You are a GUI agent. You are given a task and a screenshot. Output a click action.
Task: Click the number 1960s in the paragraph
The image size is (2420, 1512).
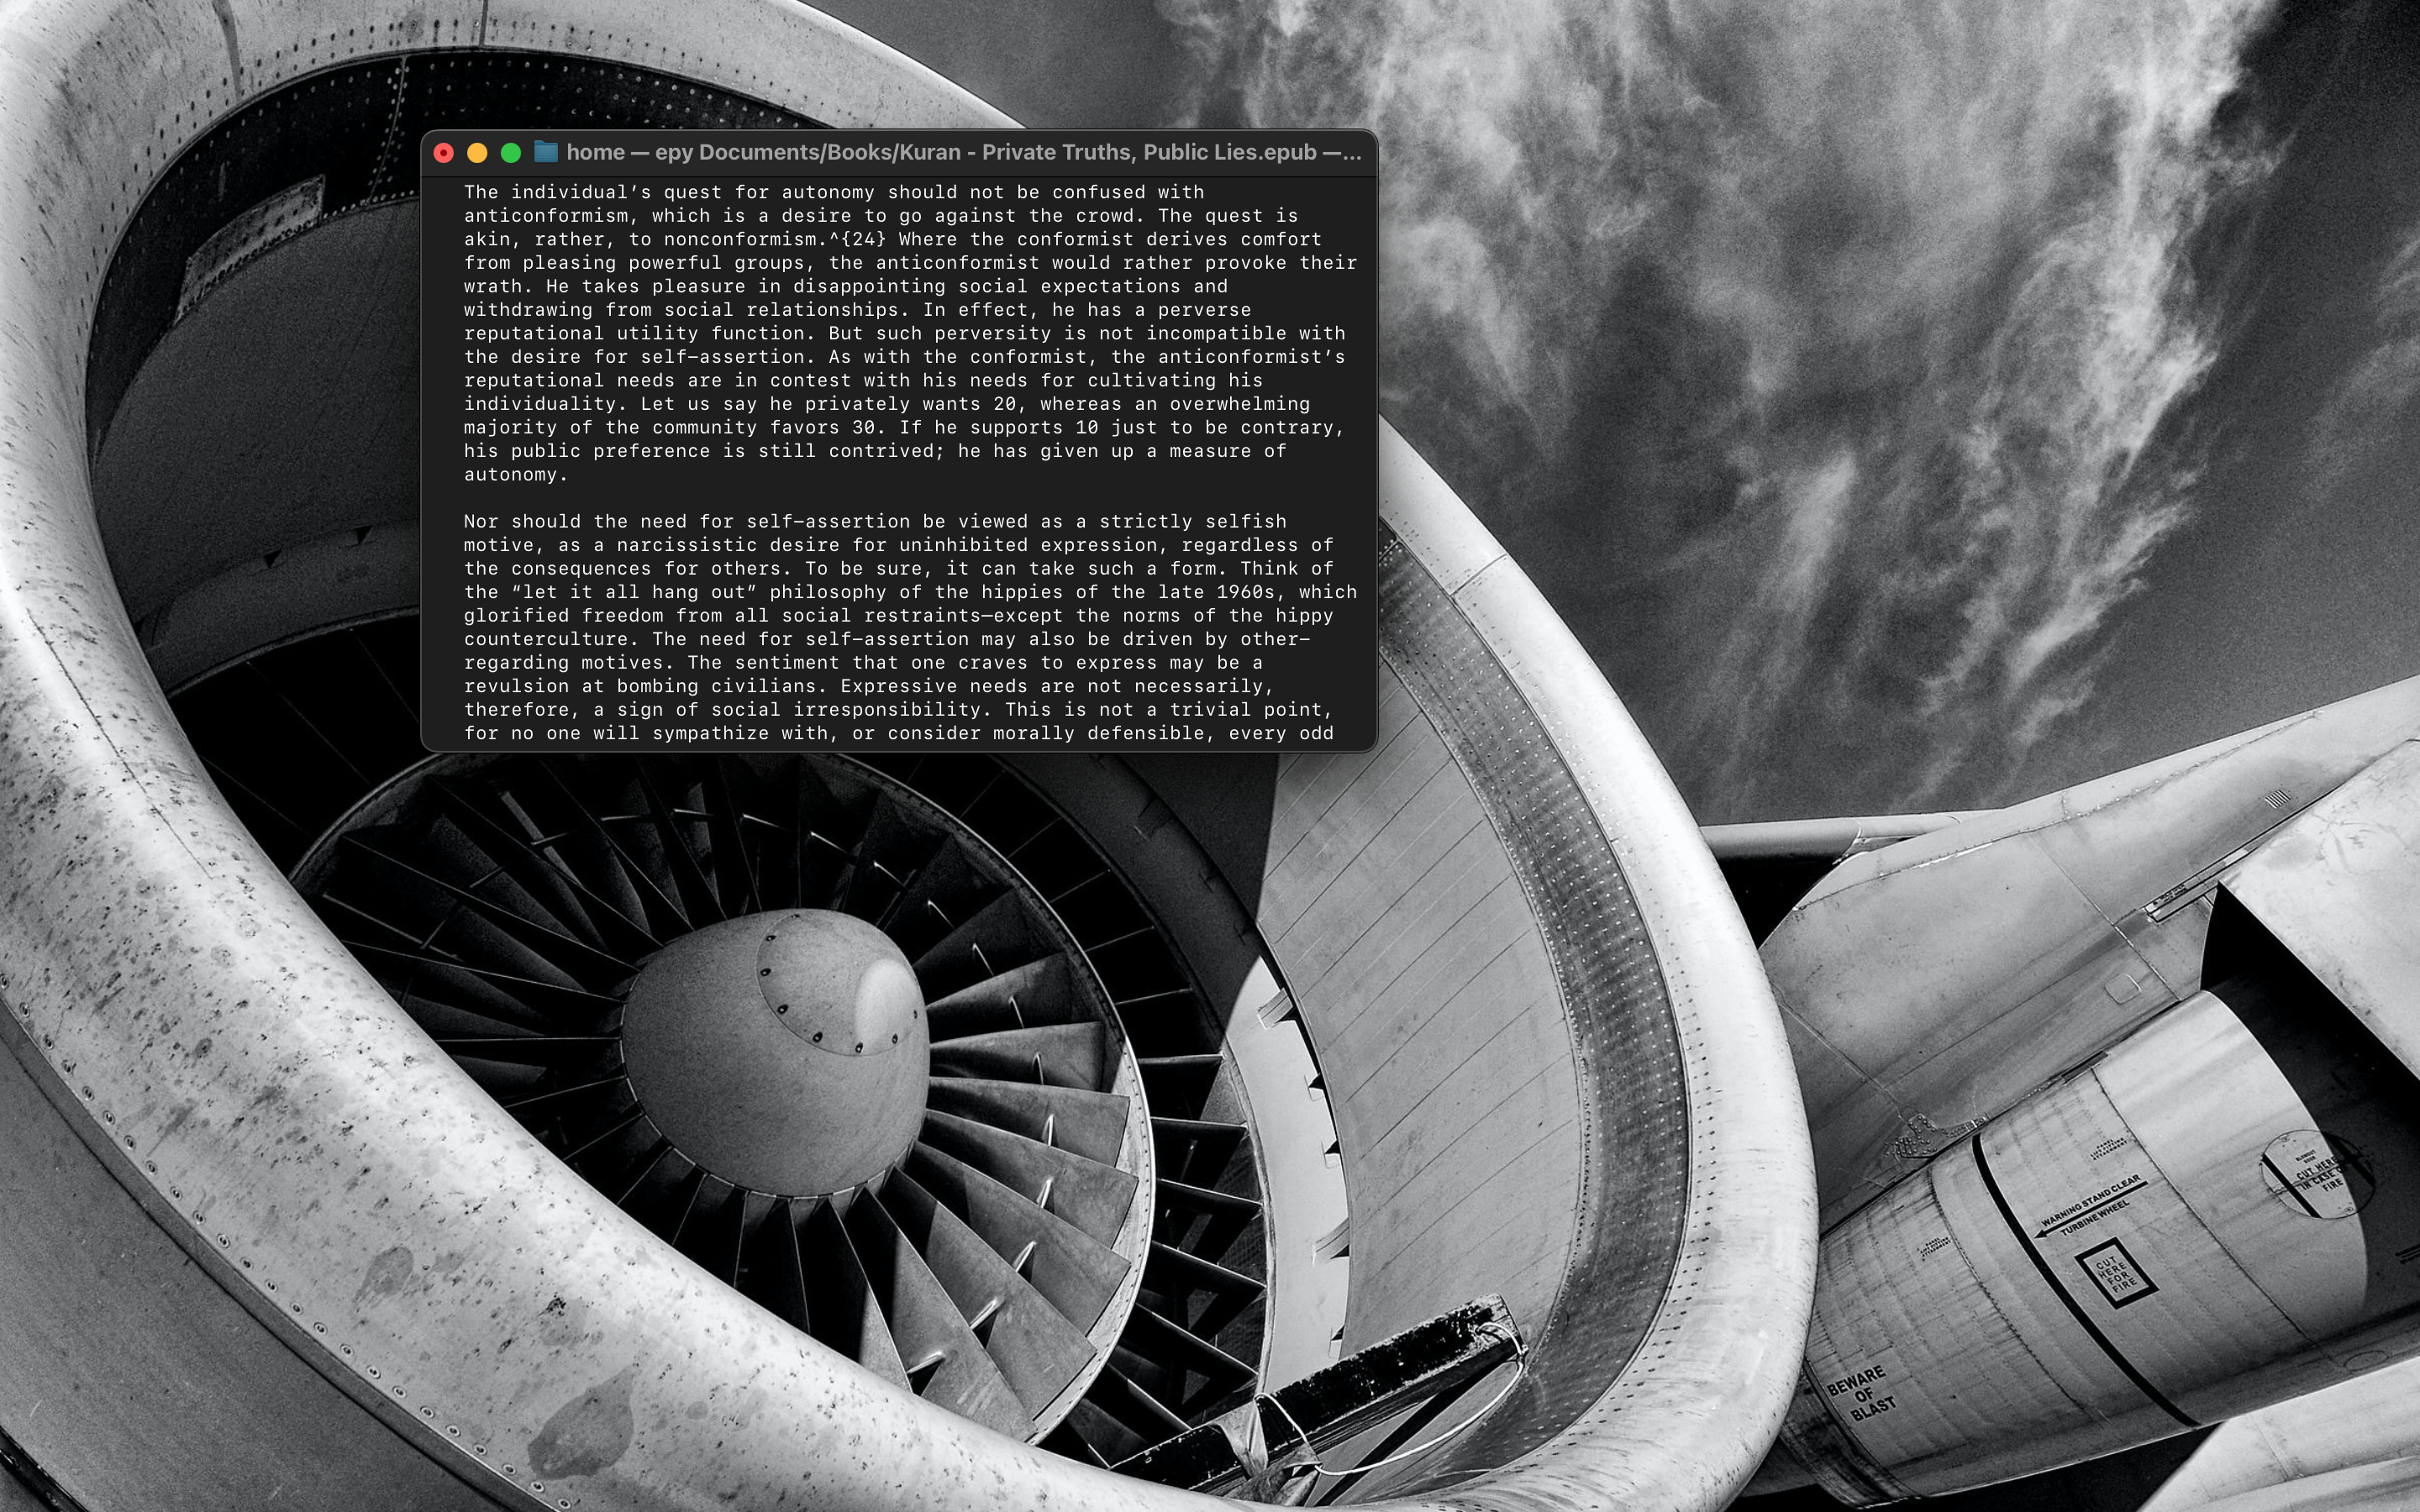[x=1245, y=592]
